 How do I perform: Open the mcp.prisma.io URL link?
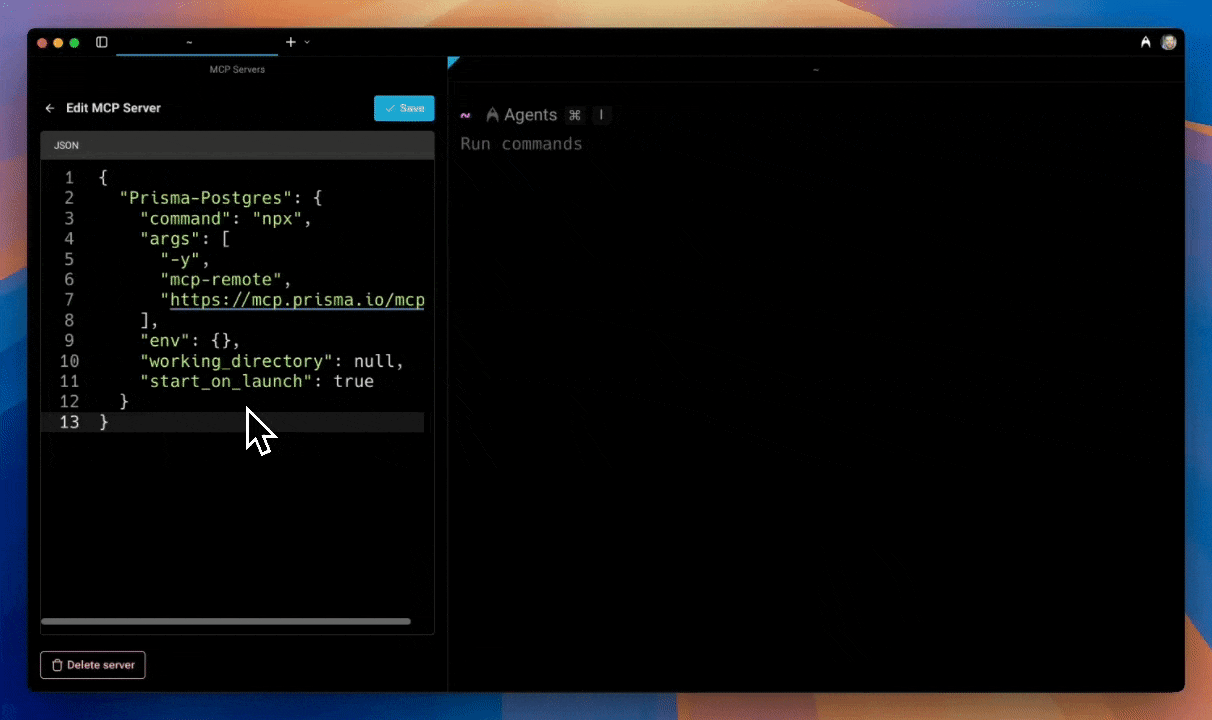296,300
